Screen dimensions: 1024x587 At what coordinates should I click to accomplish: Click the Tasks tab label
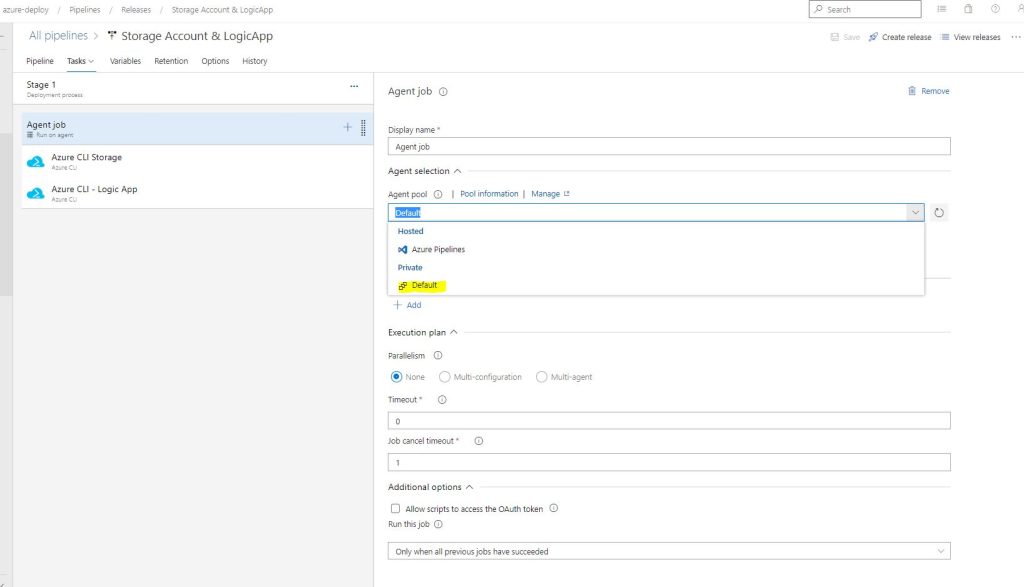click(x=76, y=61)
